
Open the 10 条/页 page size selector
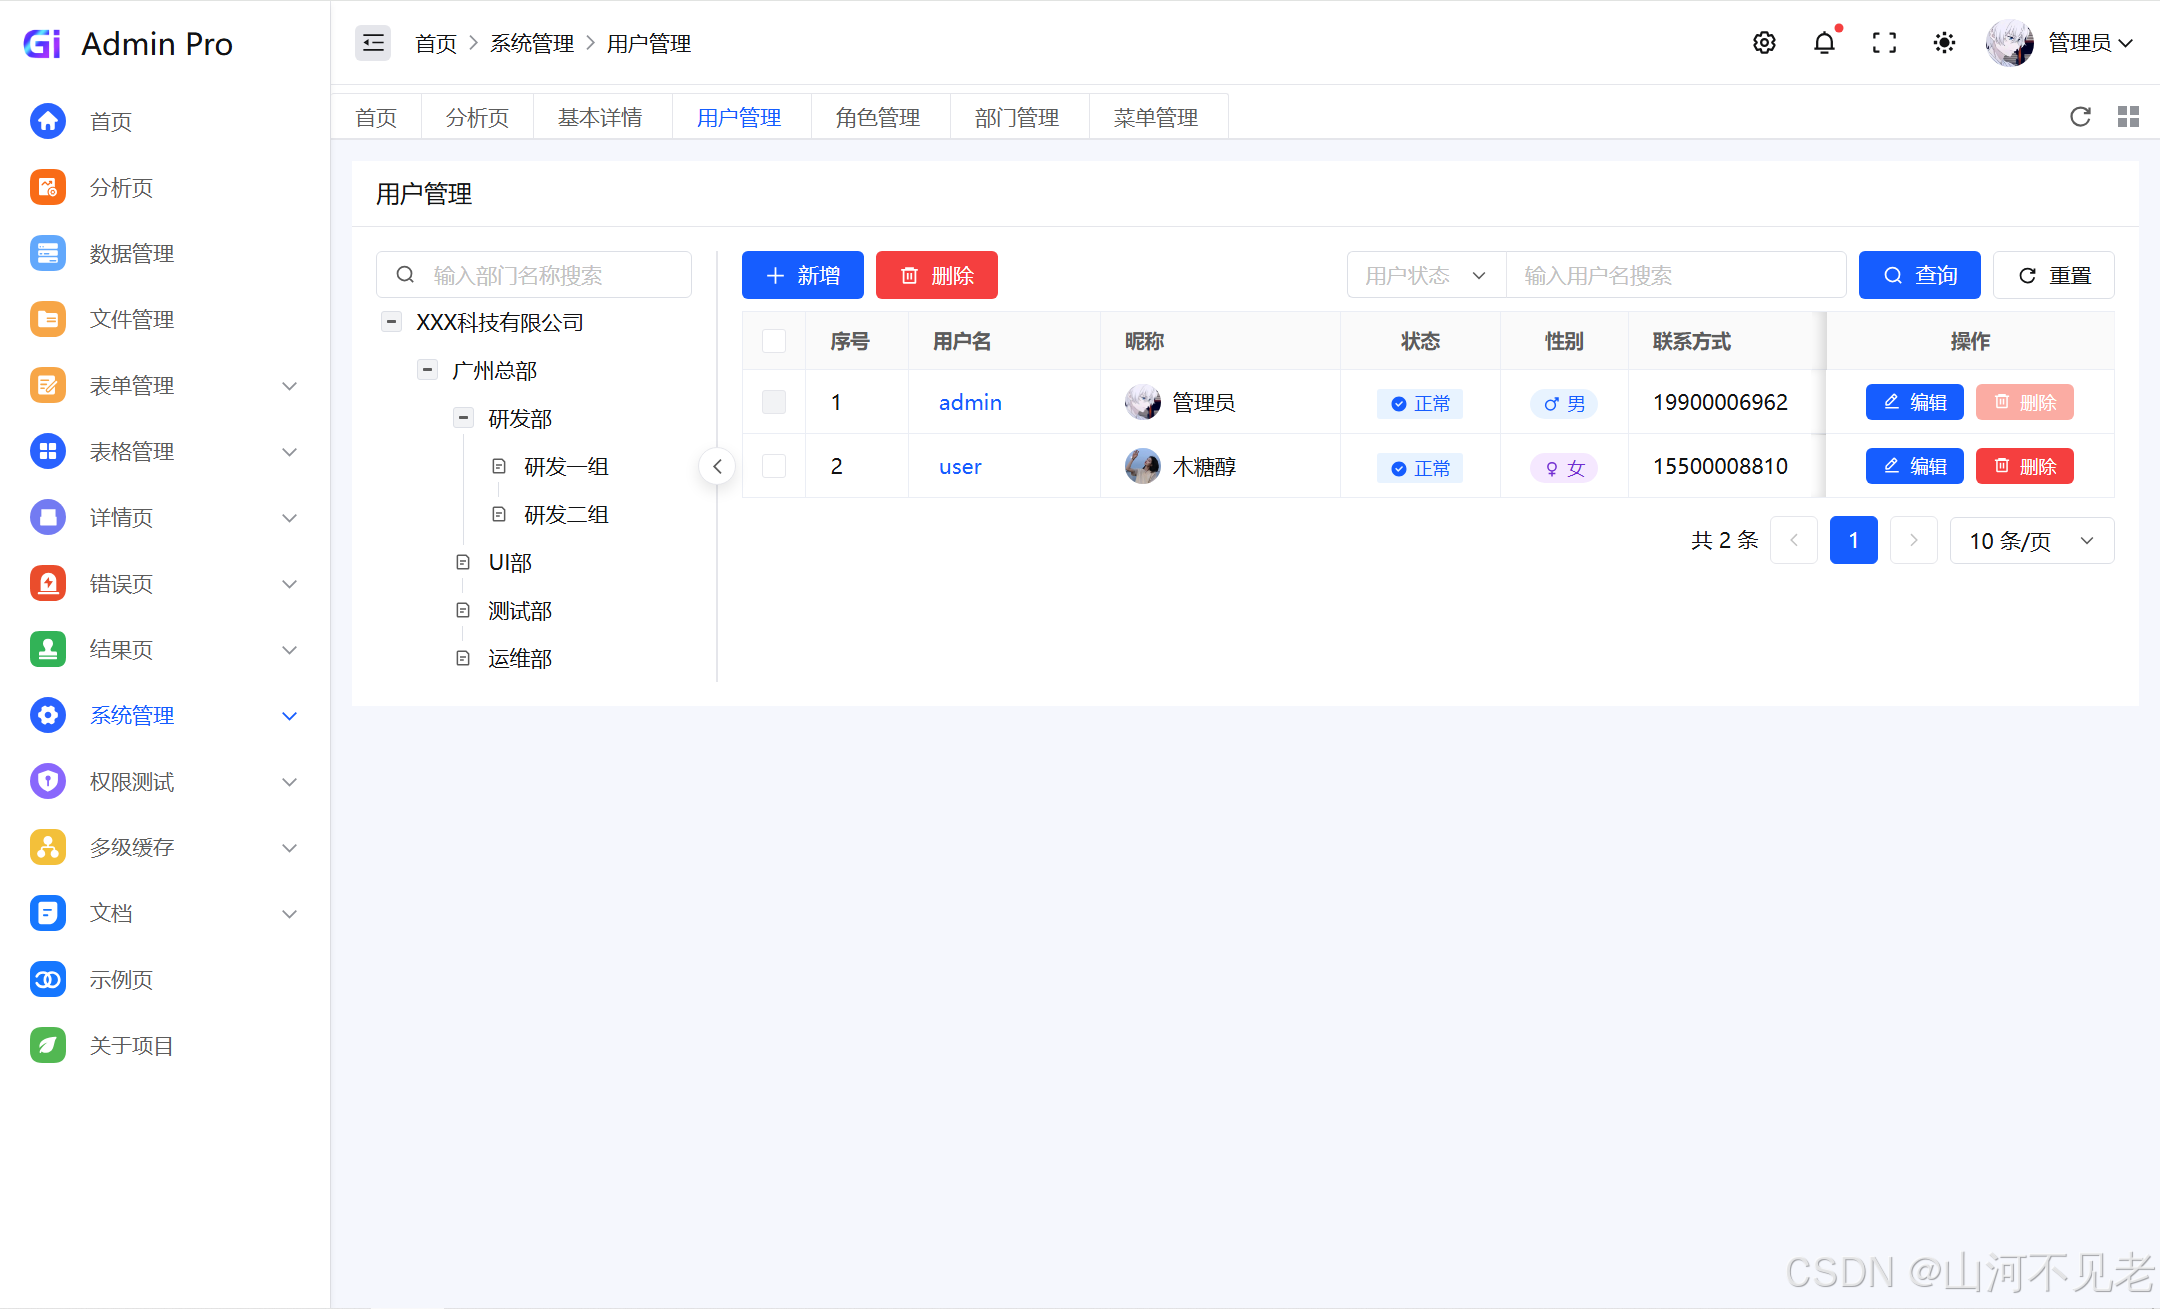[2031, 541]
